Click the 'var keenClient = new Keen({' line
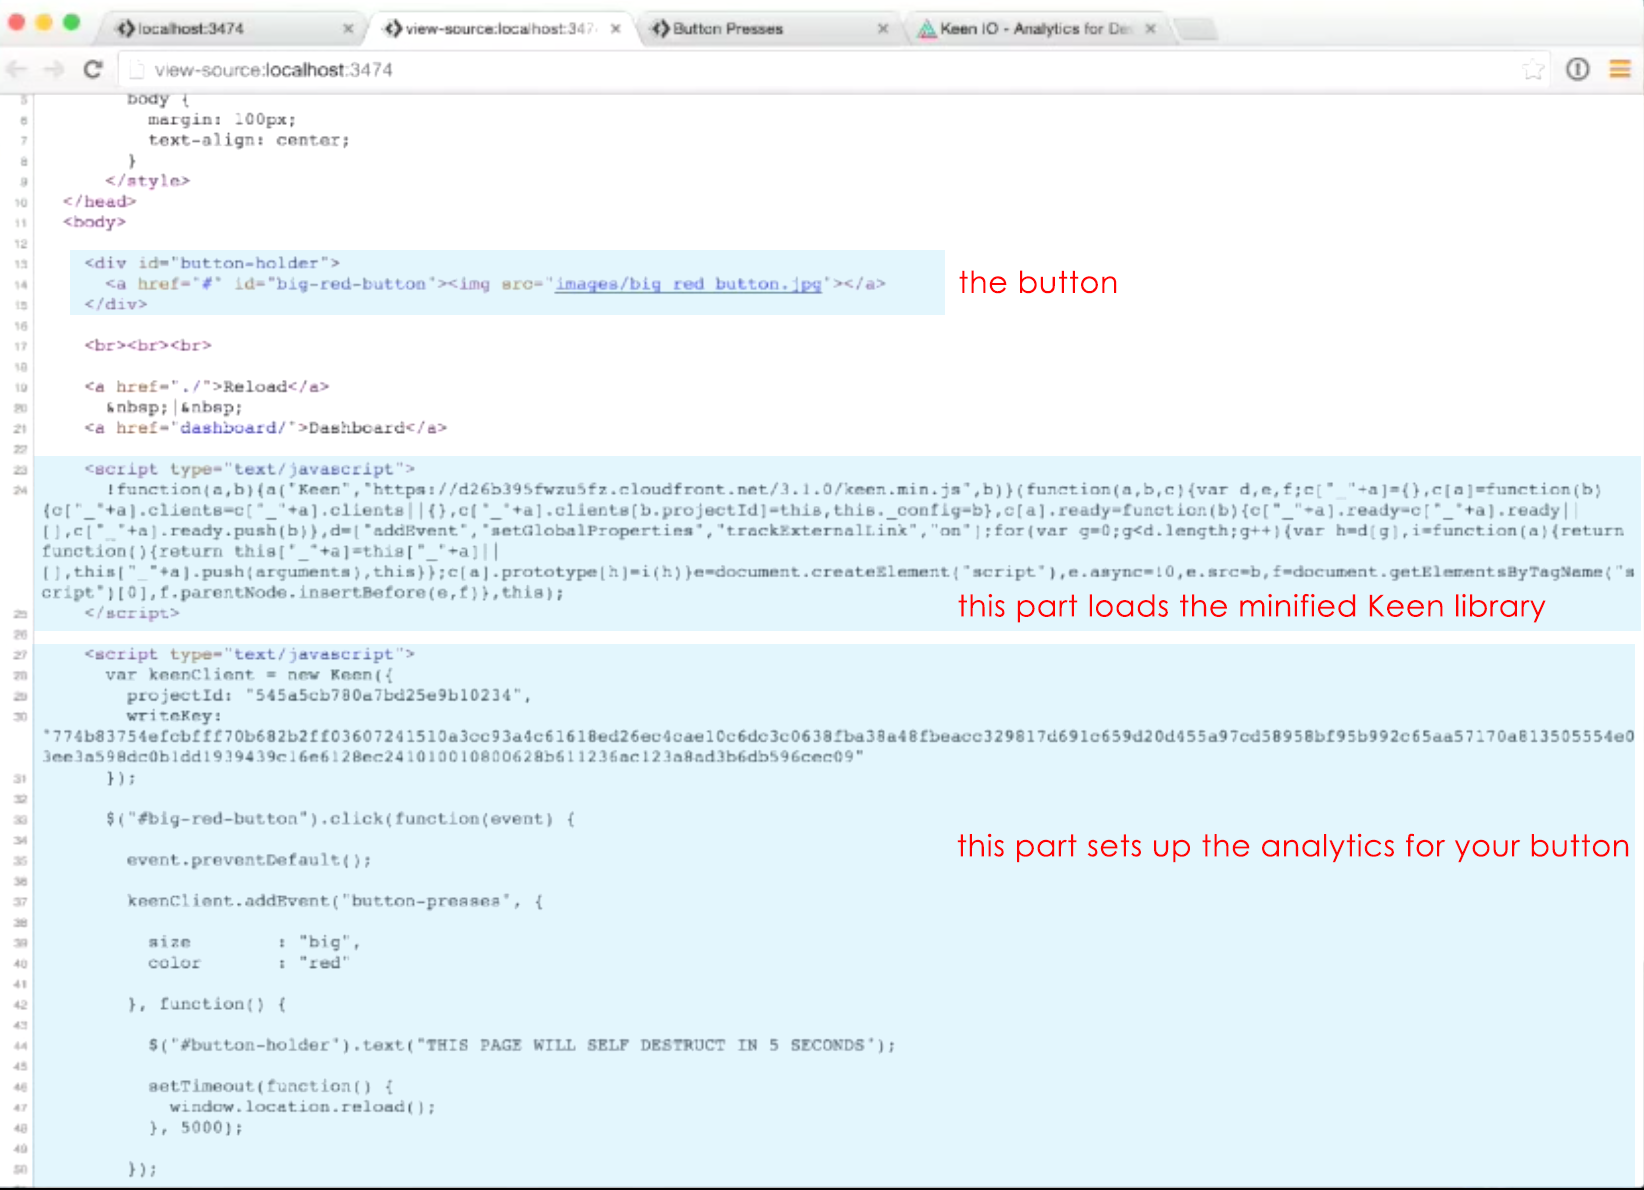This screenshot has height=1190, width=1644. [249, 675]
